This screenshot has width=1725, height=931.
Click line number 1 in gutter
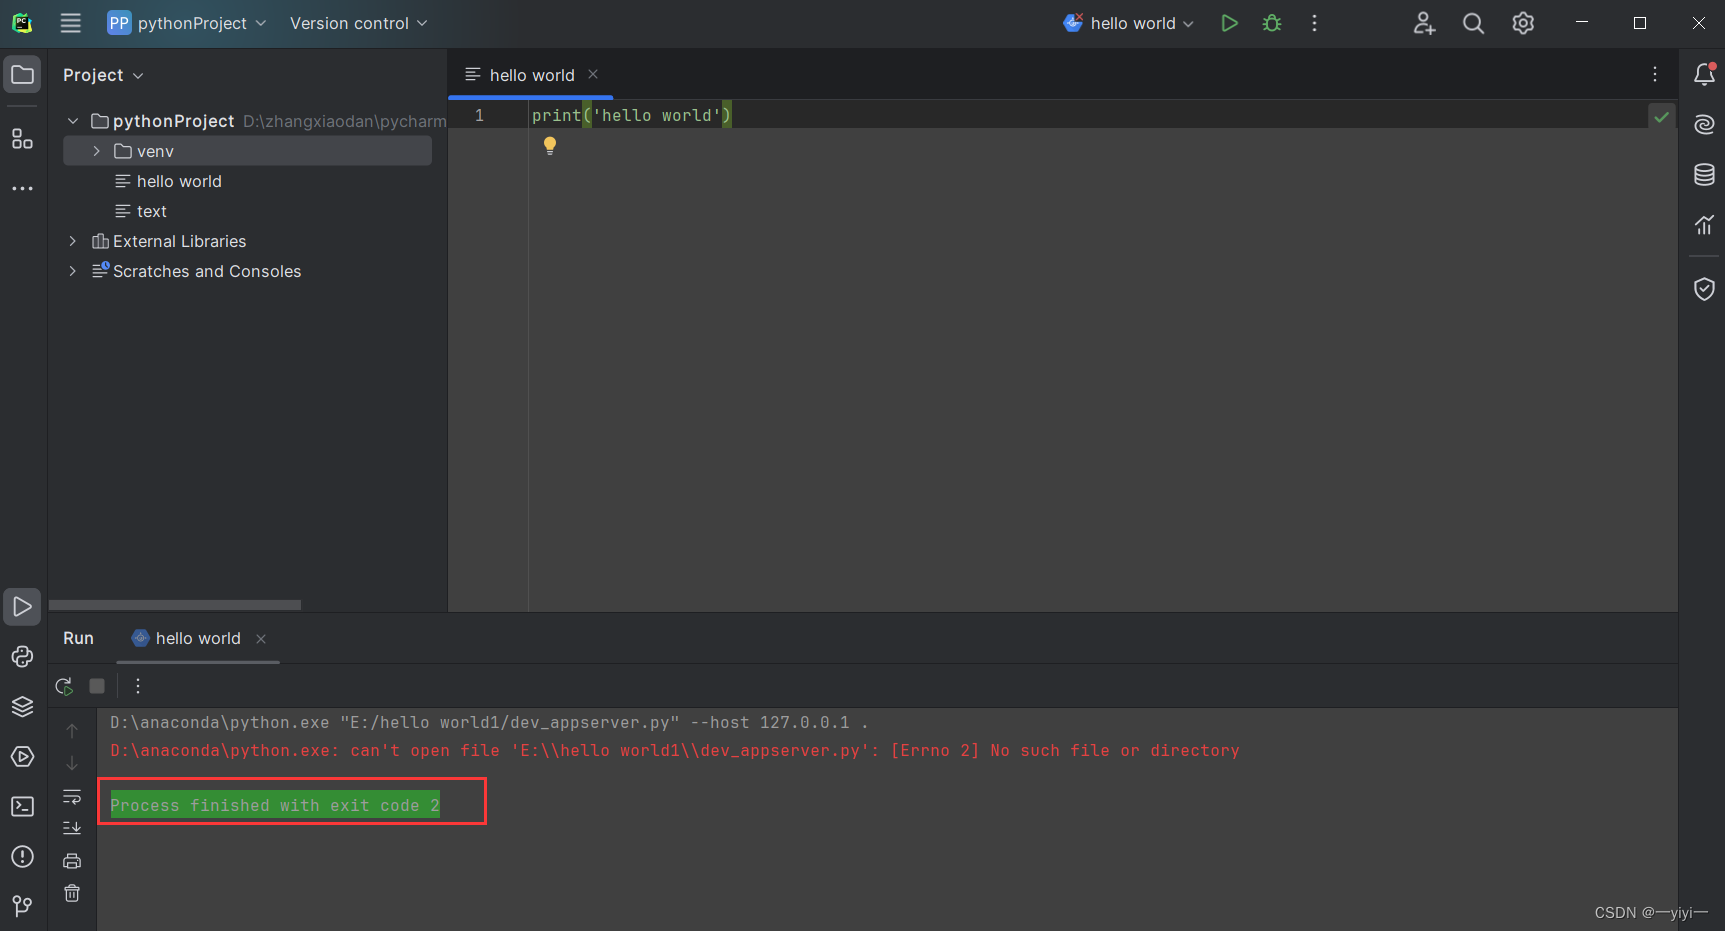tap(479, 115)
